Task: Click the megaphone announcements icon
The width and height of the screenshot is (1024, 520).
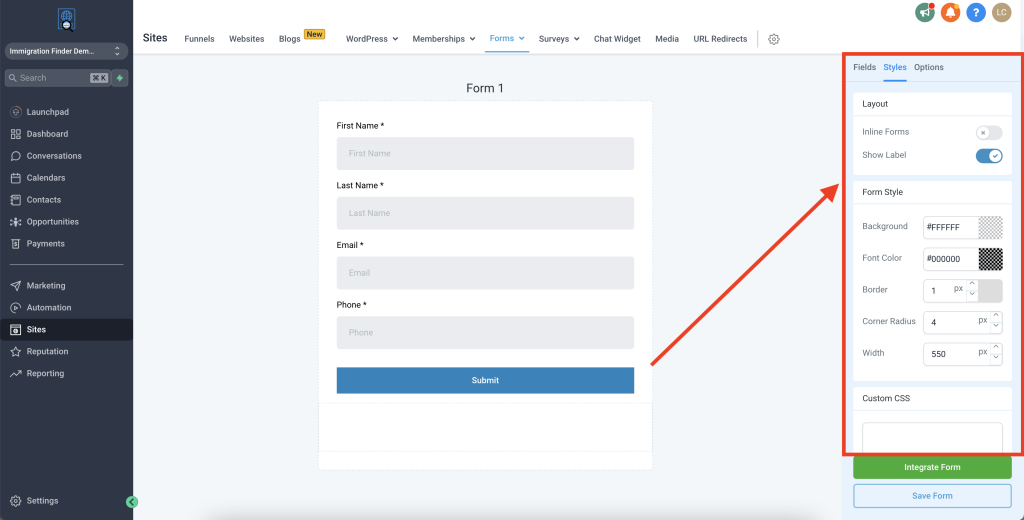Action: pos(924,13)
